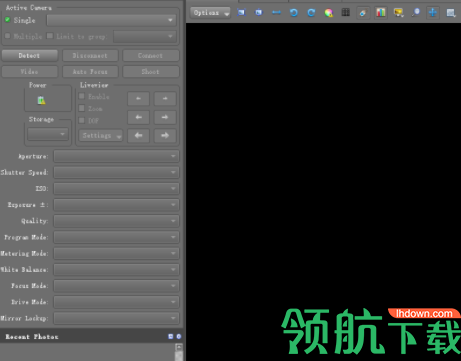Show the colored bars histogram icon
The image size is (461, 361).
coord(381,13)
